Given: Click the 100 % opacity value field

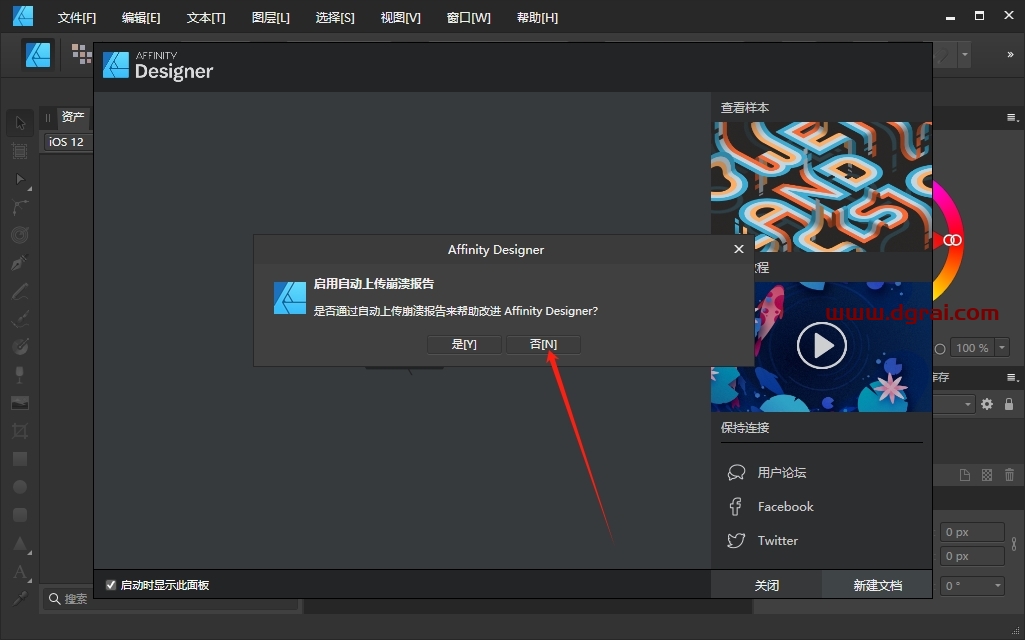Looking at the screenshot, I should coord(971,348).
